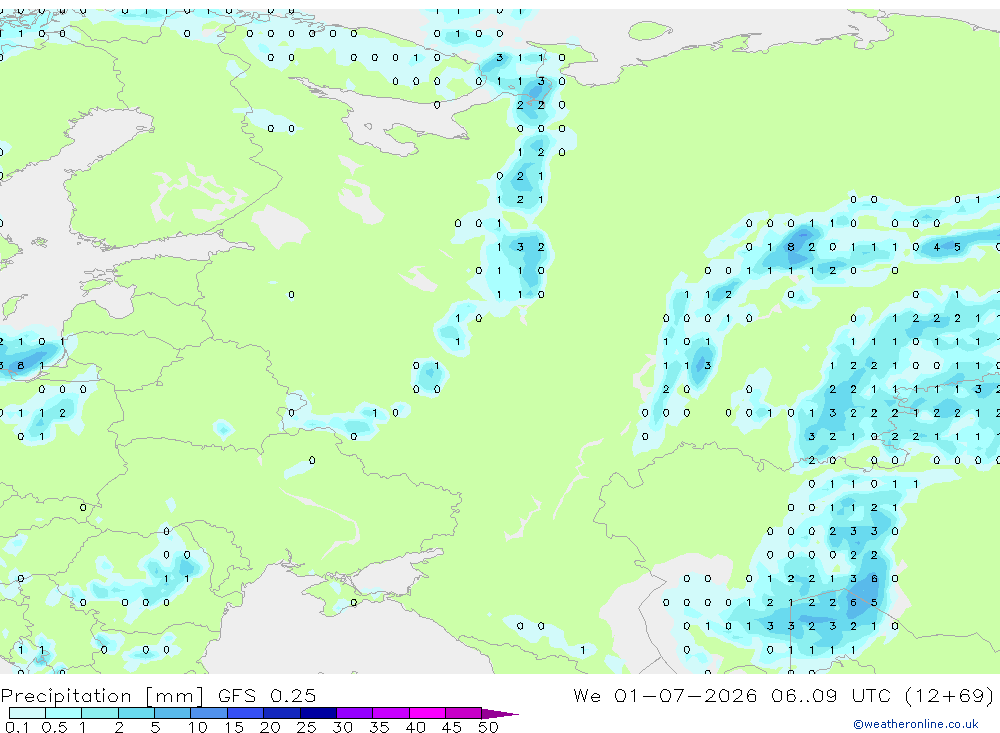Click the '0.1' legend scale label

[17, 727]
